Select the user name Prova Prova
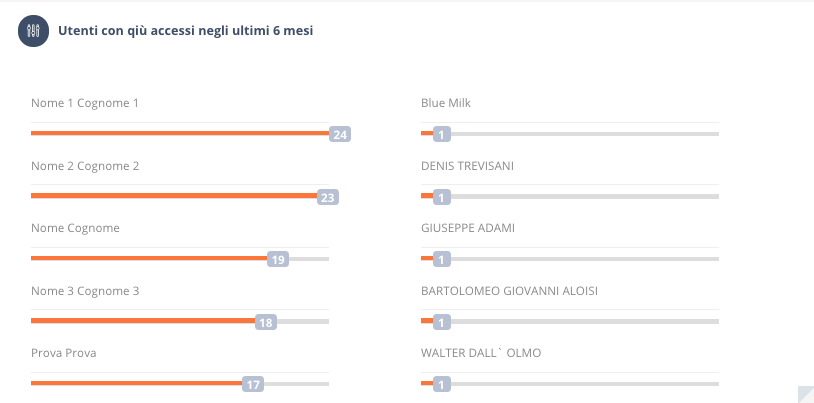This screenshot has width=814, height=403. tap(63, 353)
